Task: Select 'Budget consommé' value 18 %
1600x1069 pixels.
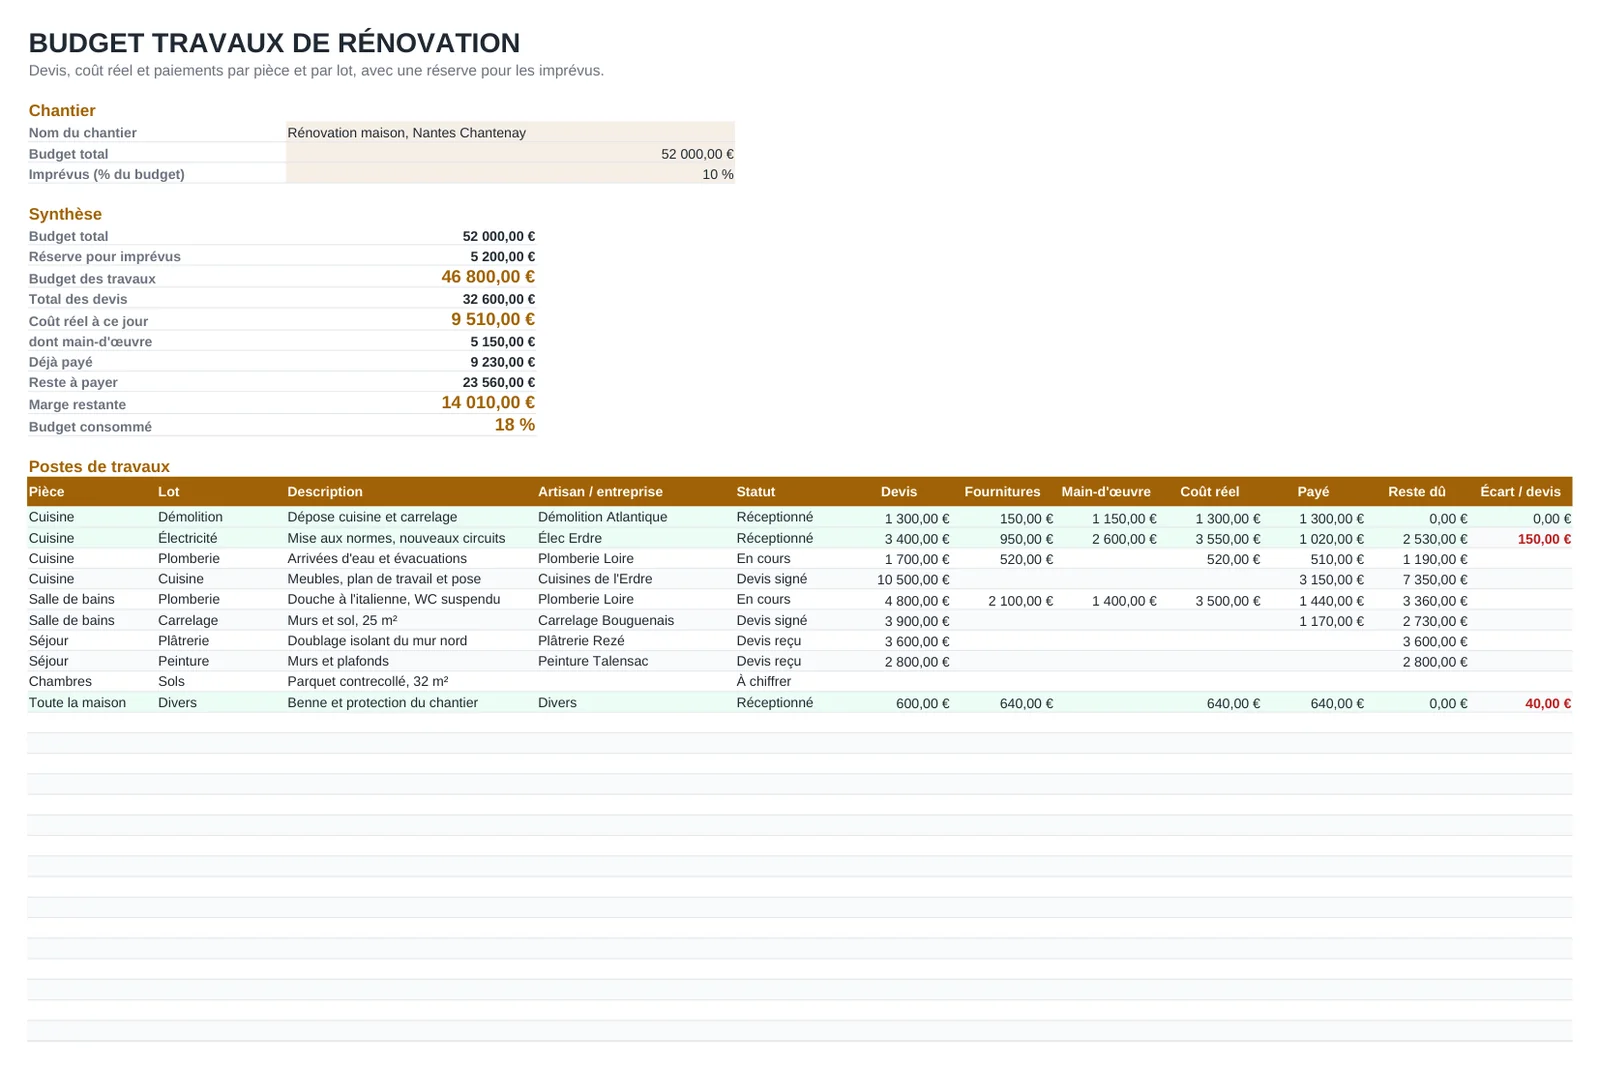Action: click(514, 425)
